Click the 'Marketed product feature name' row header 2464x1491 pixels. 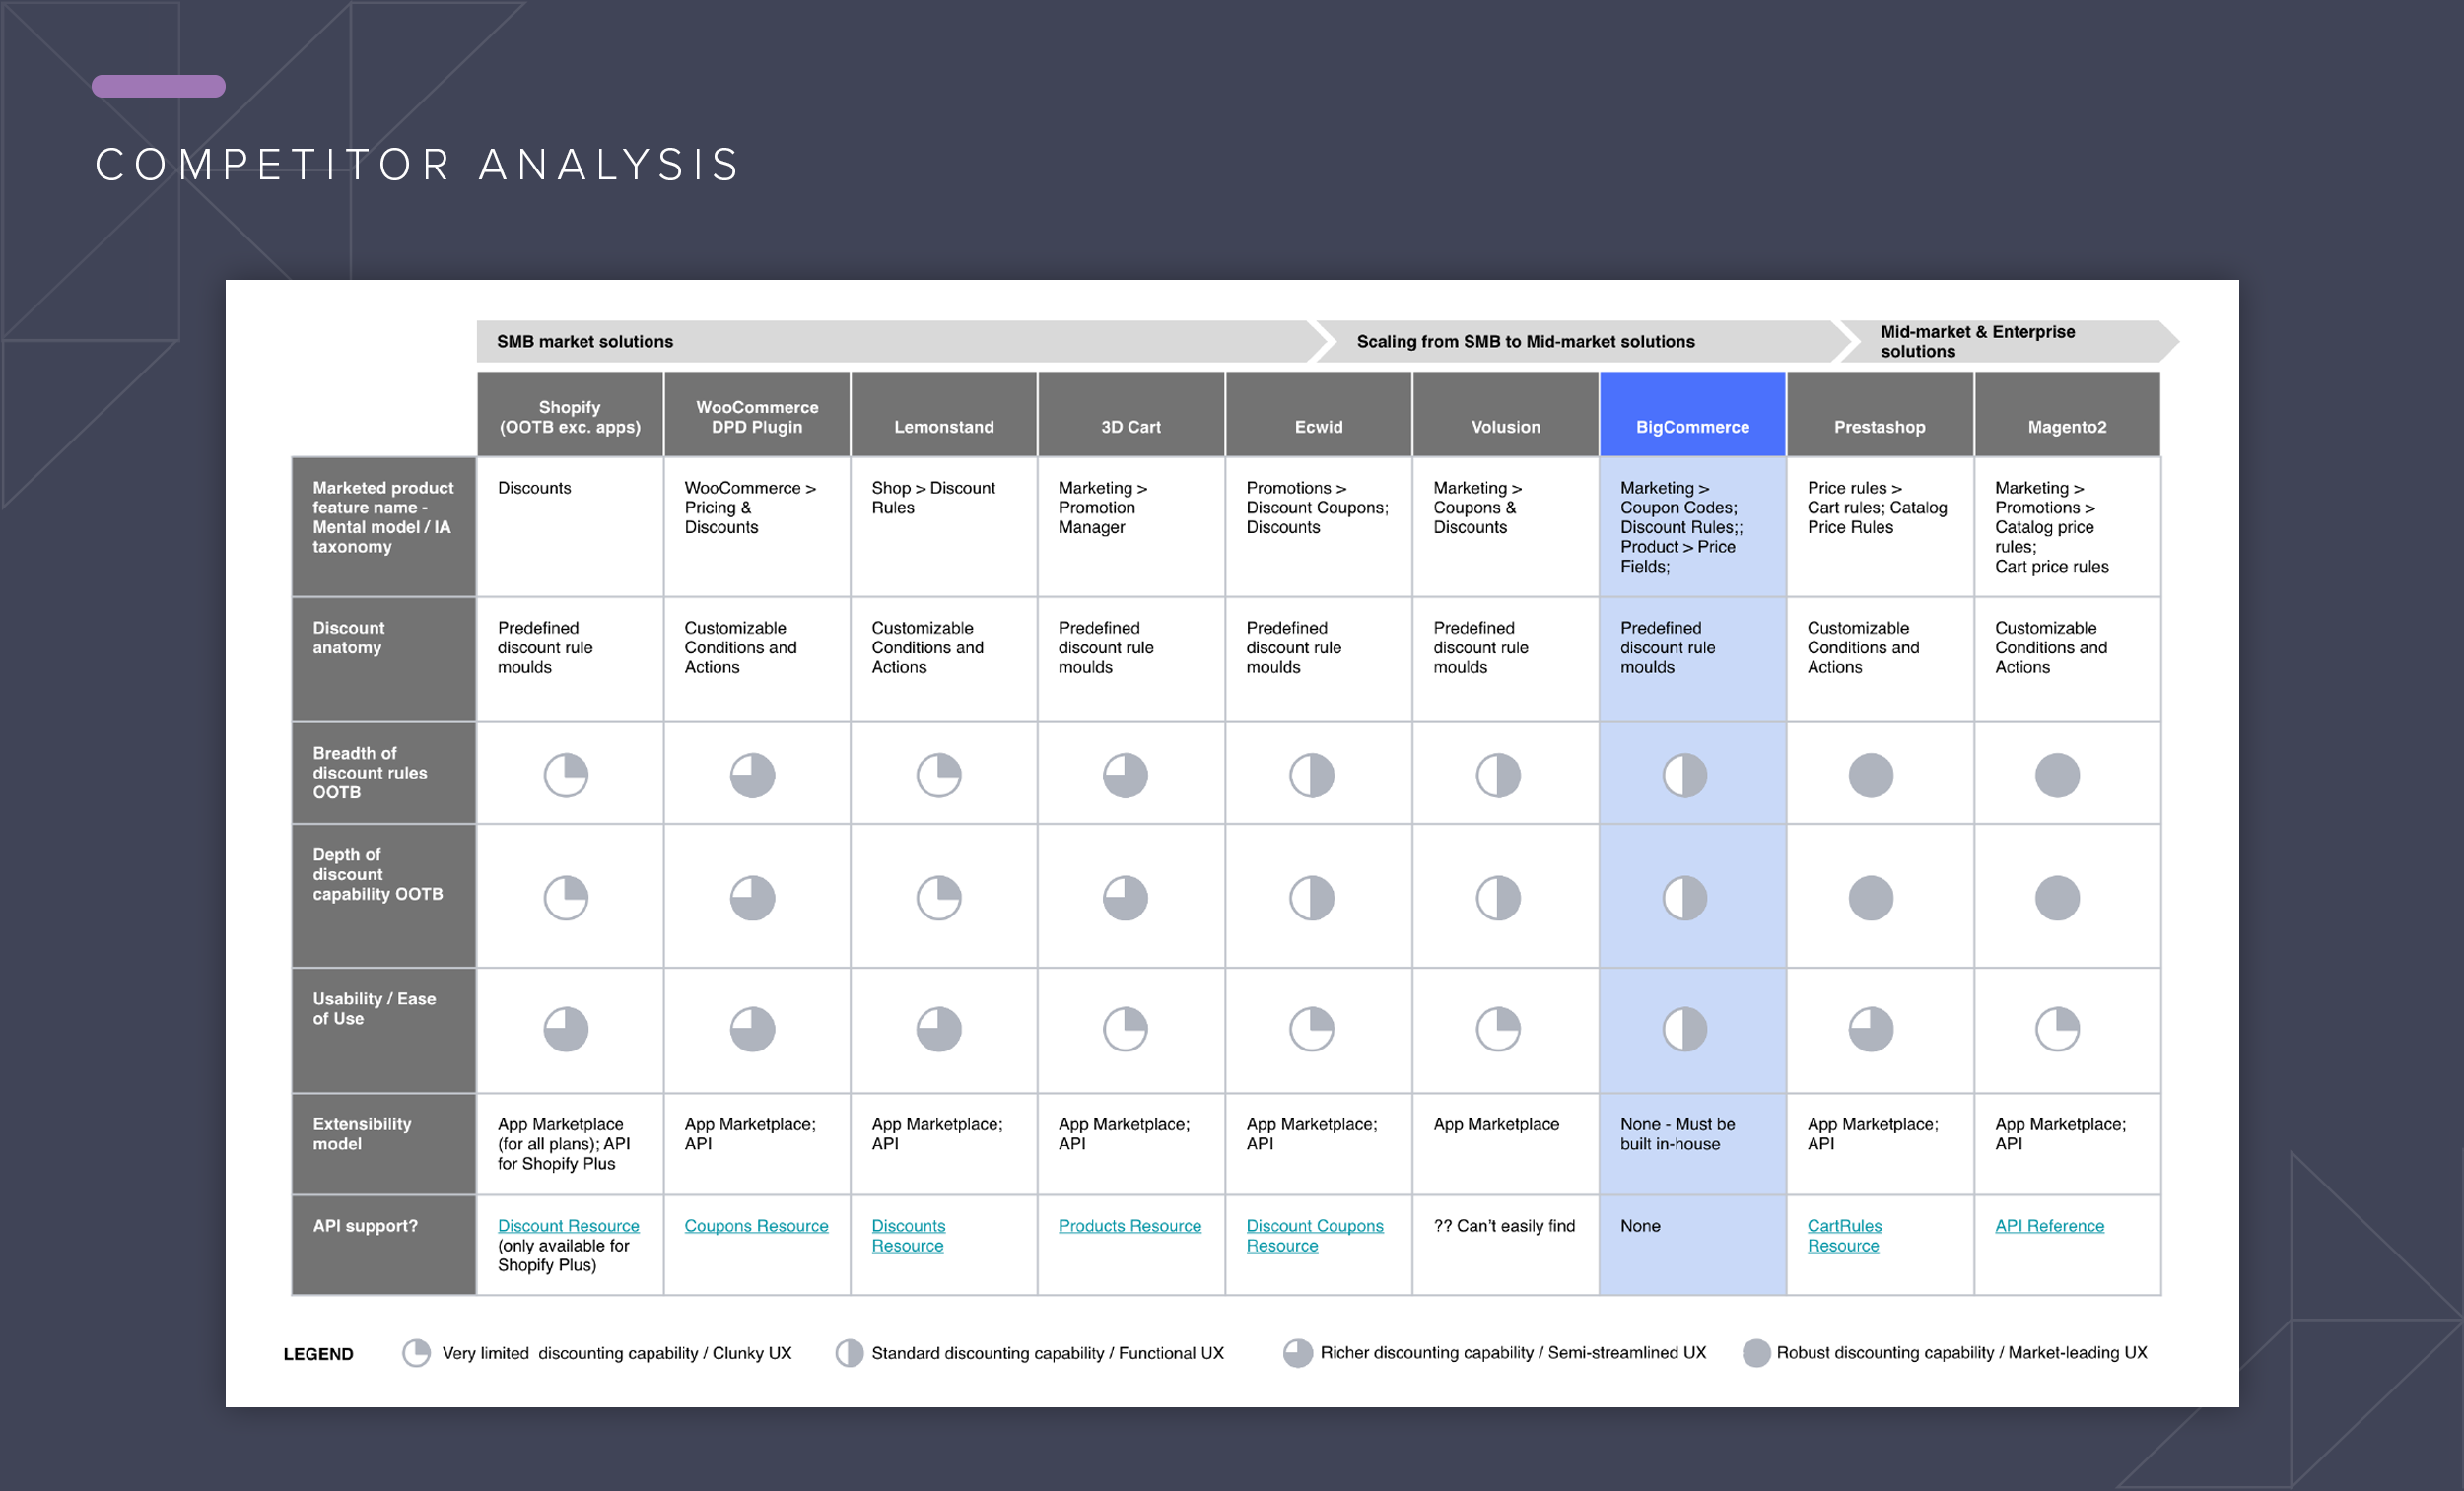pos(383,527)
